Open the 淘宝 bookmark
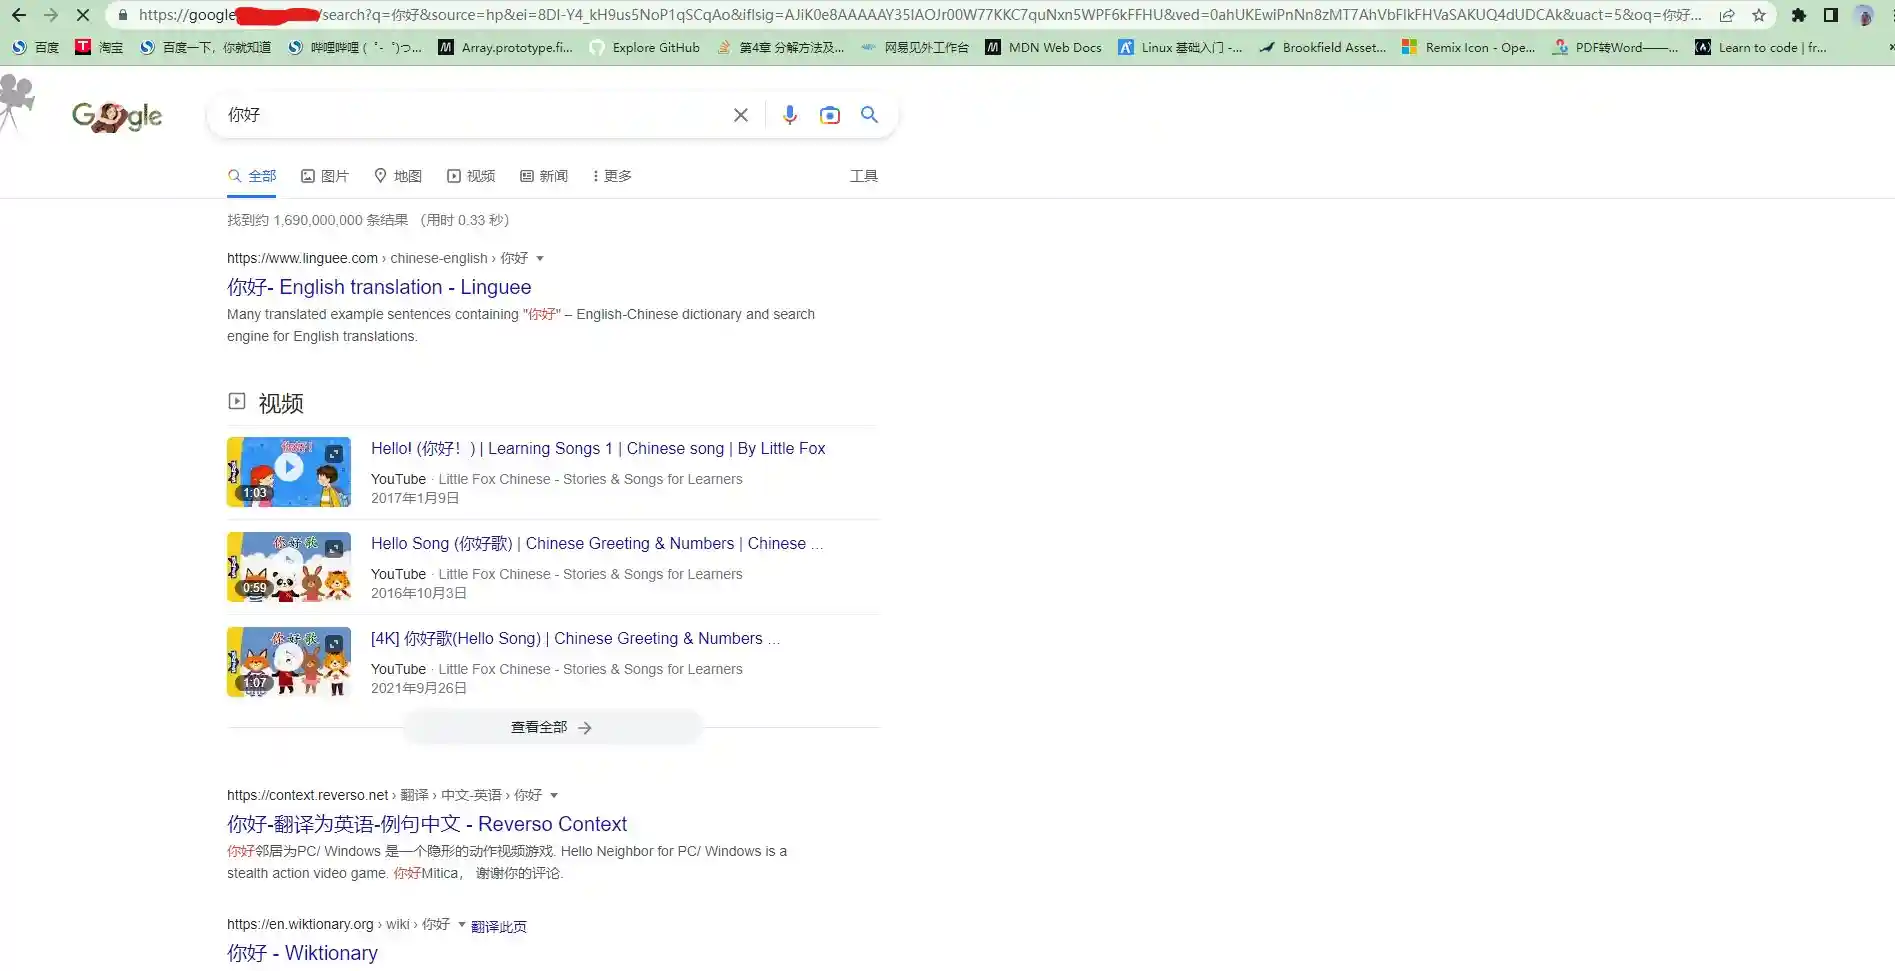This screenshot has height=971, width=1895. coord(99,47)
